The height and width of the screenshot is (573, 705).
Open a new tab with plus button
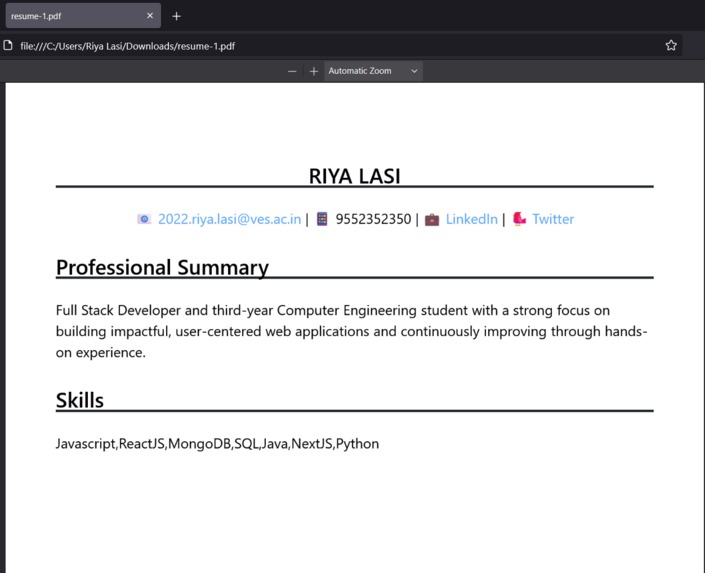click(176, 16)
